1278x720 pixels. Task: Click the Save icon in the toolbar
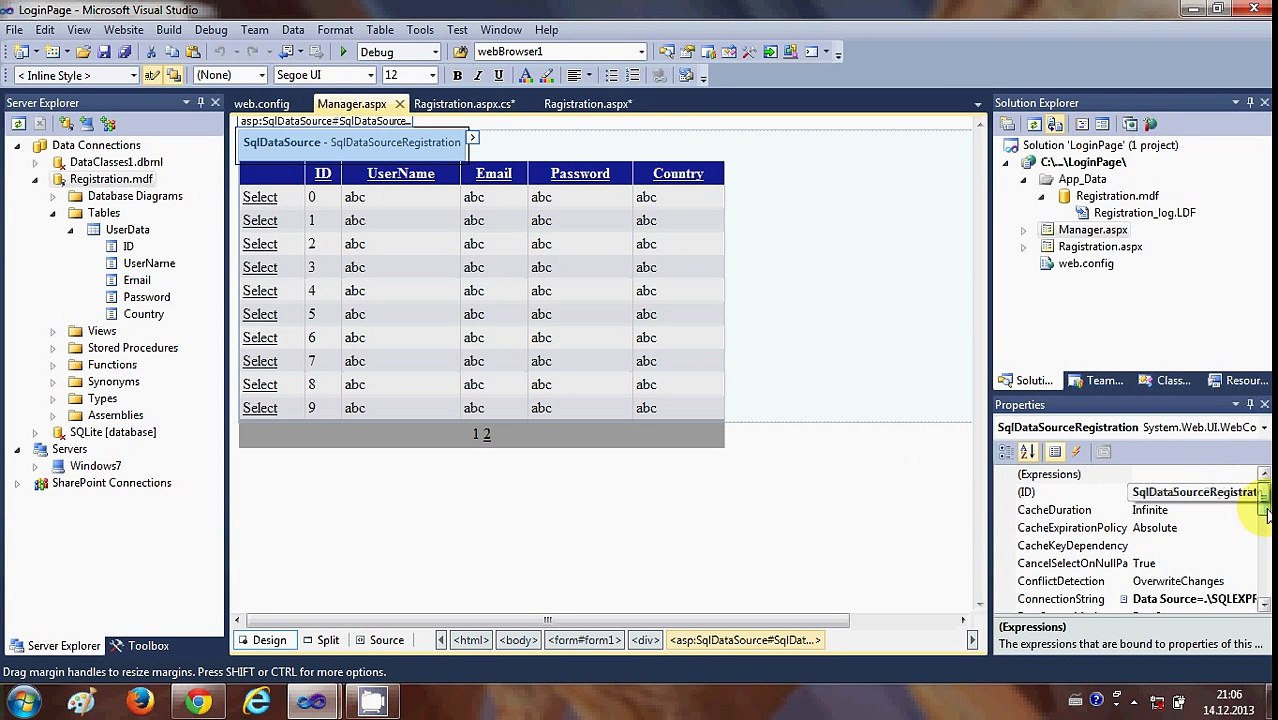[x=104, y=52]
